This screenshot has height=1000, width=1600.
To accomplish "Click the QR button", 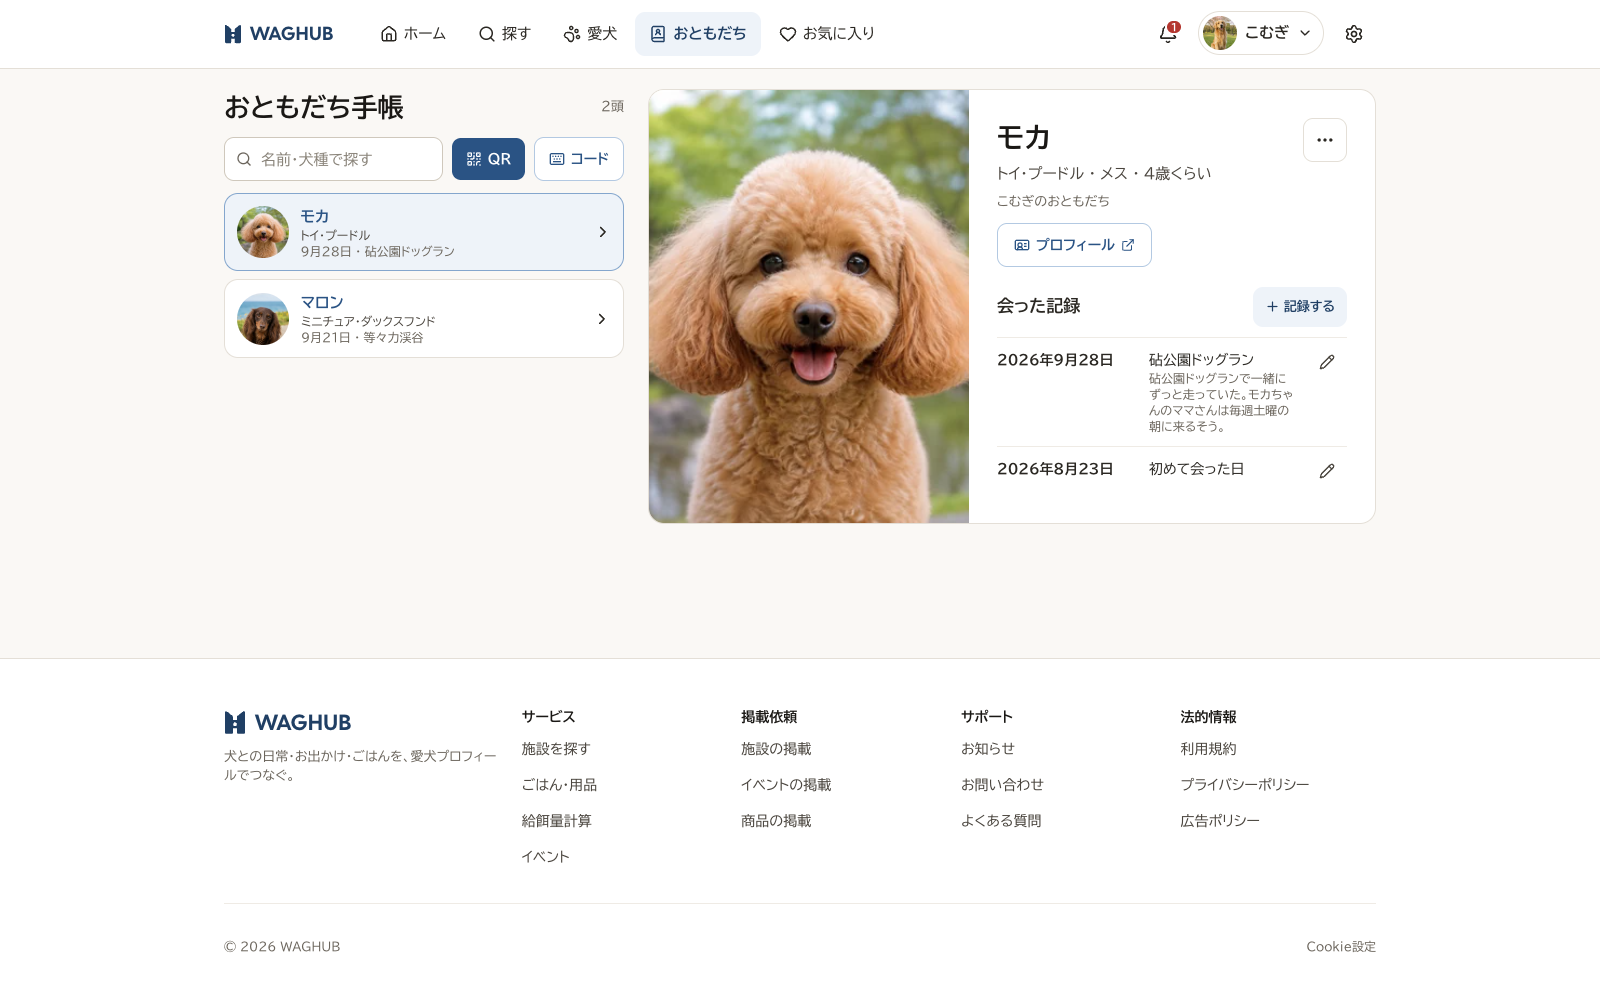I will 488,159.
